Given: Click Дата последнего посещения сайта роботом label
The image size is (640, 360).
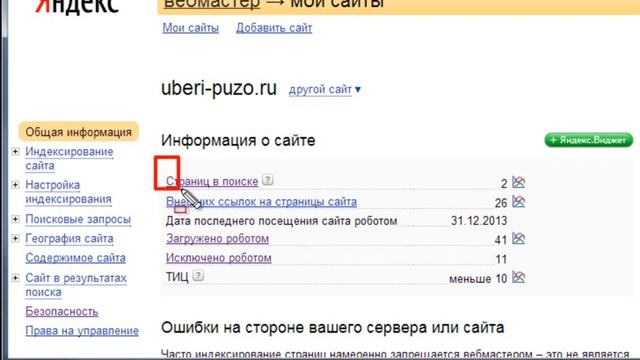Looking at the screenshot, I should 281,221.
